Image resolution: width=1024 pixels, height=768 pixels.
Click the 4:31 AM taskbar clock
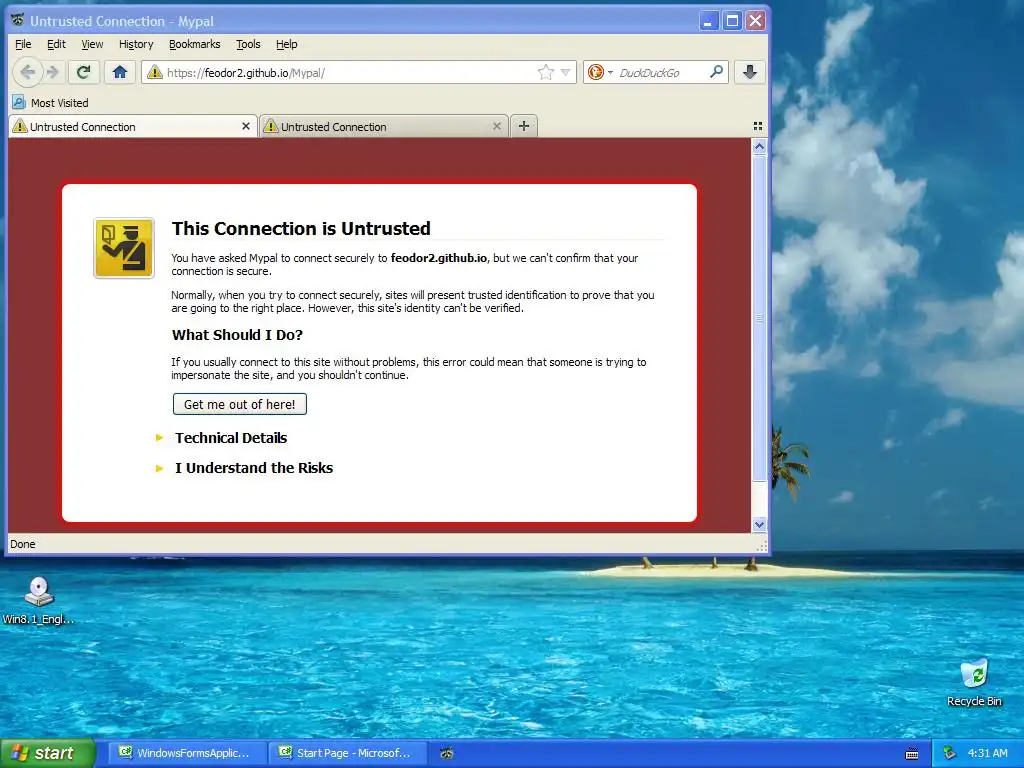coord(987,753)
